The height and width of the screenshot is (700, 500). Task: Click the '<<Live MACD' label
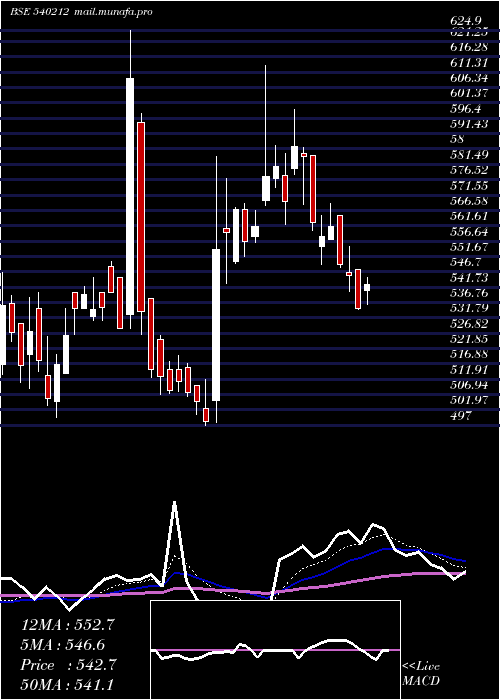[421, 674]
